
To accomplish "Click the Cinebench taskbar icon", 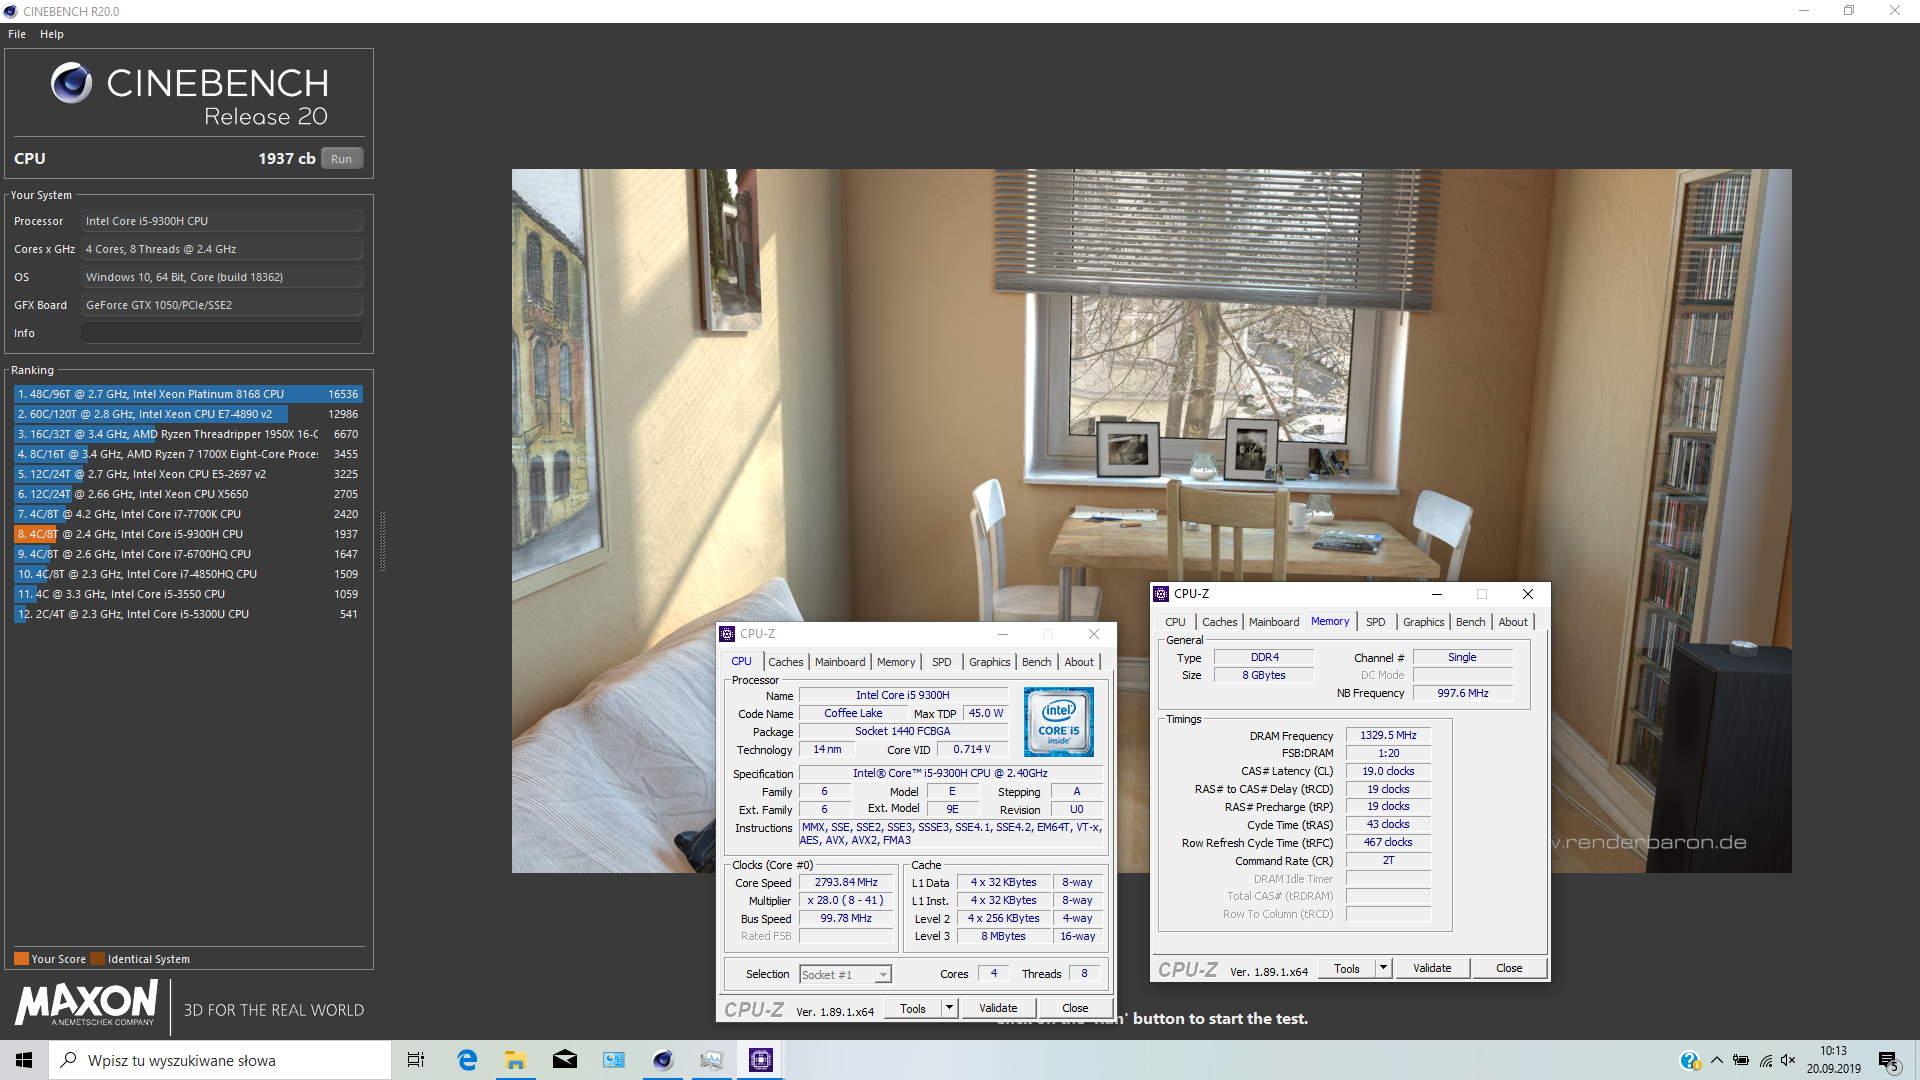I will click(662, 1060).
